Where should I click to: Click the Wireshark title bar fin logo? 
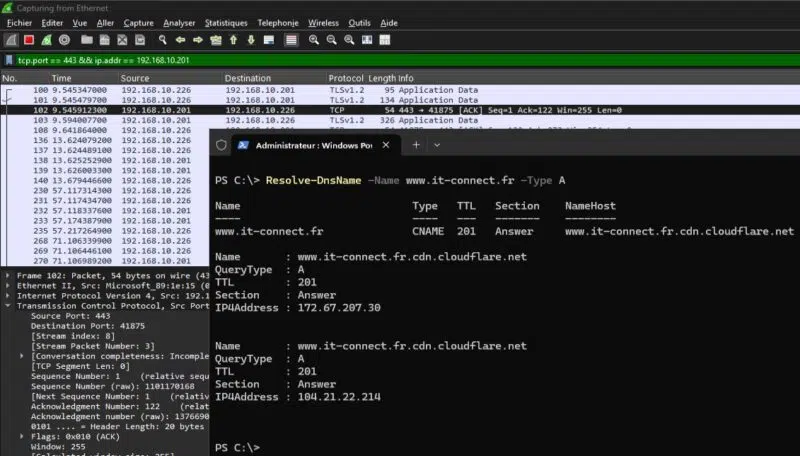7,8
